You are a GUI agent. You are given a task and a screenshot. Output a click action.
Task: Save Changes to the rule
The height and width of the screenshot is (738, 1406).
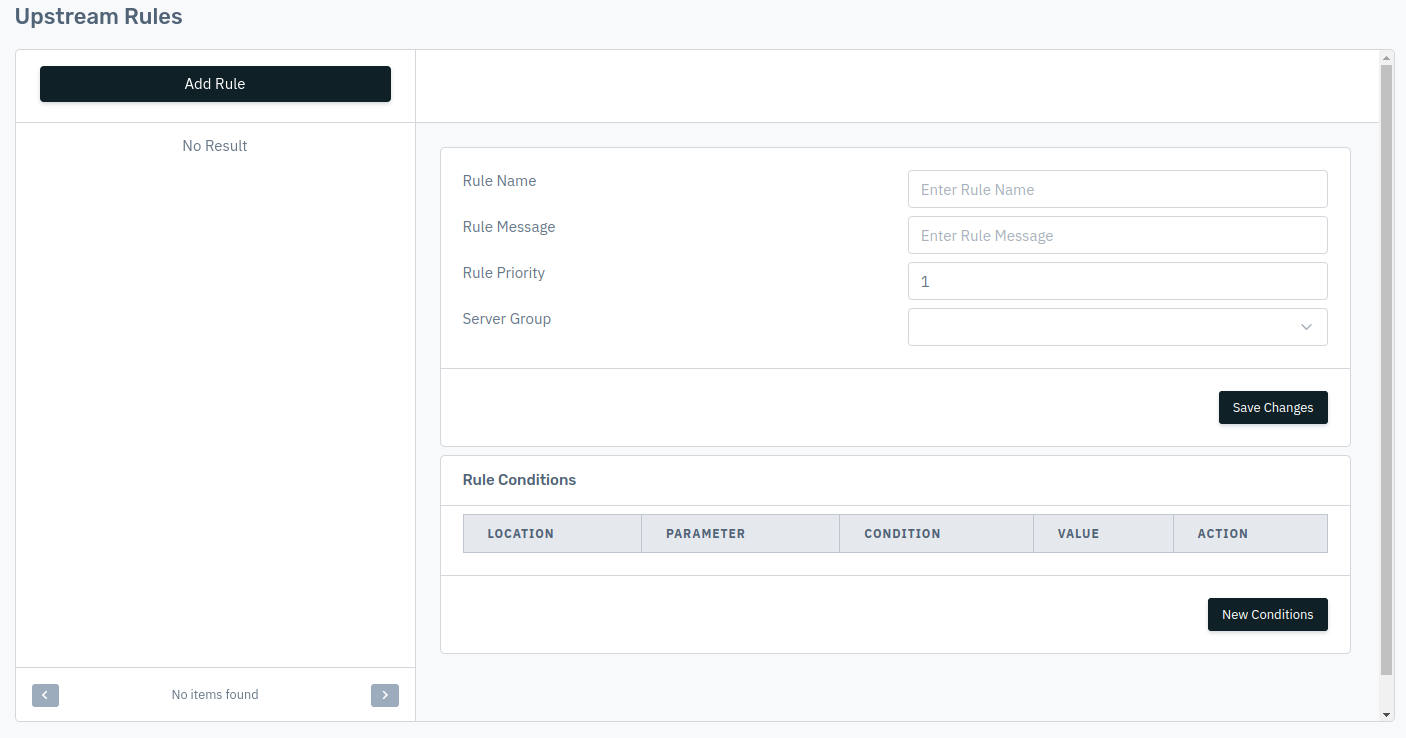pos(1273,407)
